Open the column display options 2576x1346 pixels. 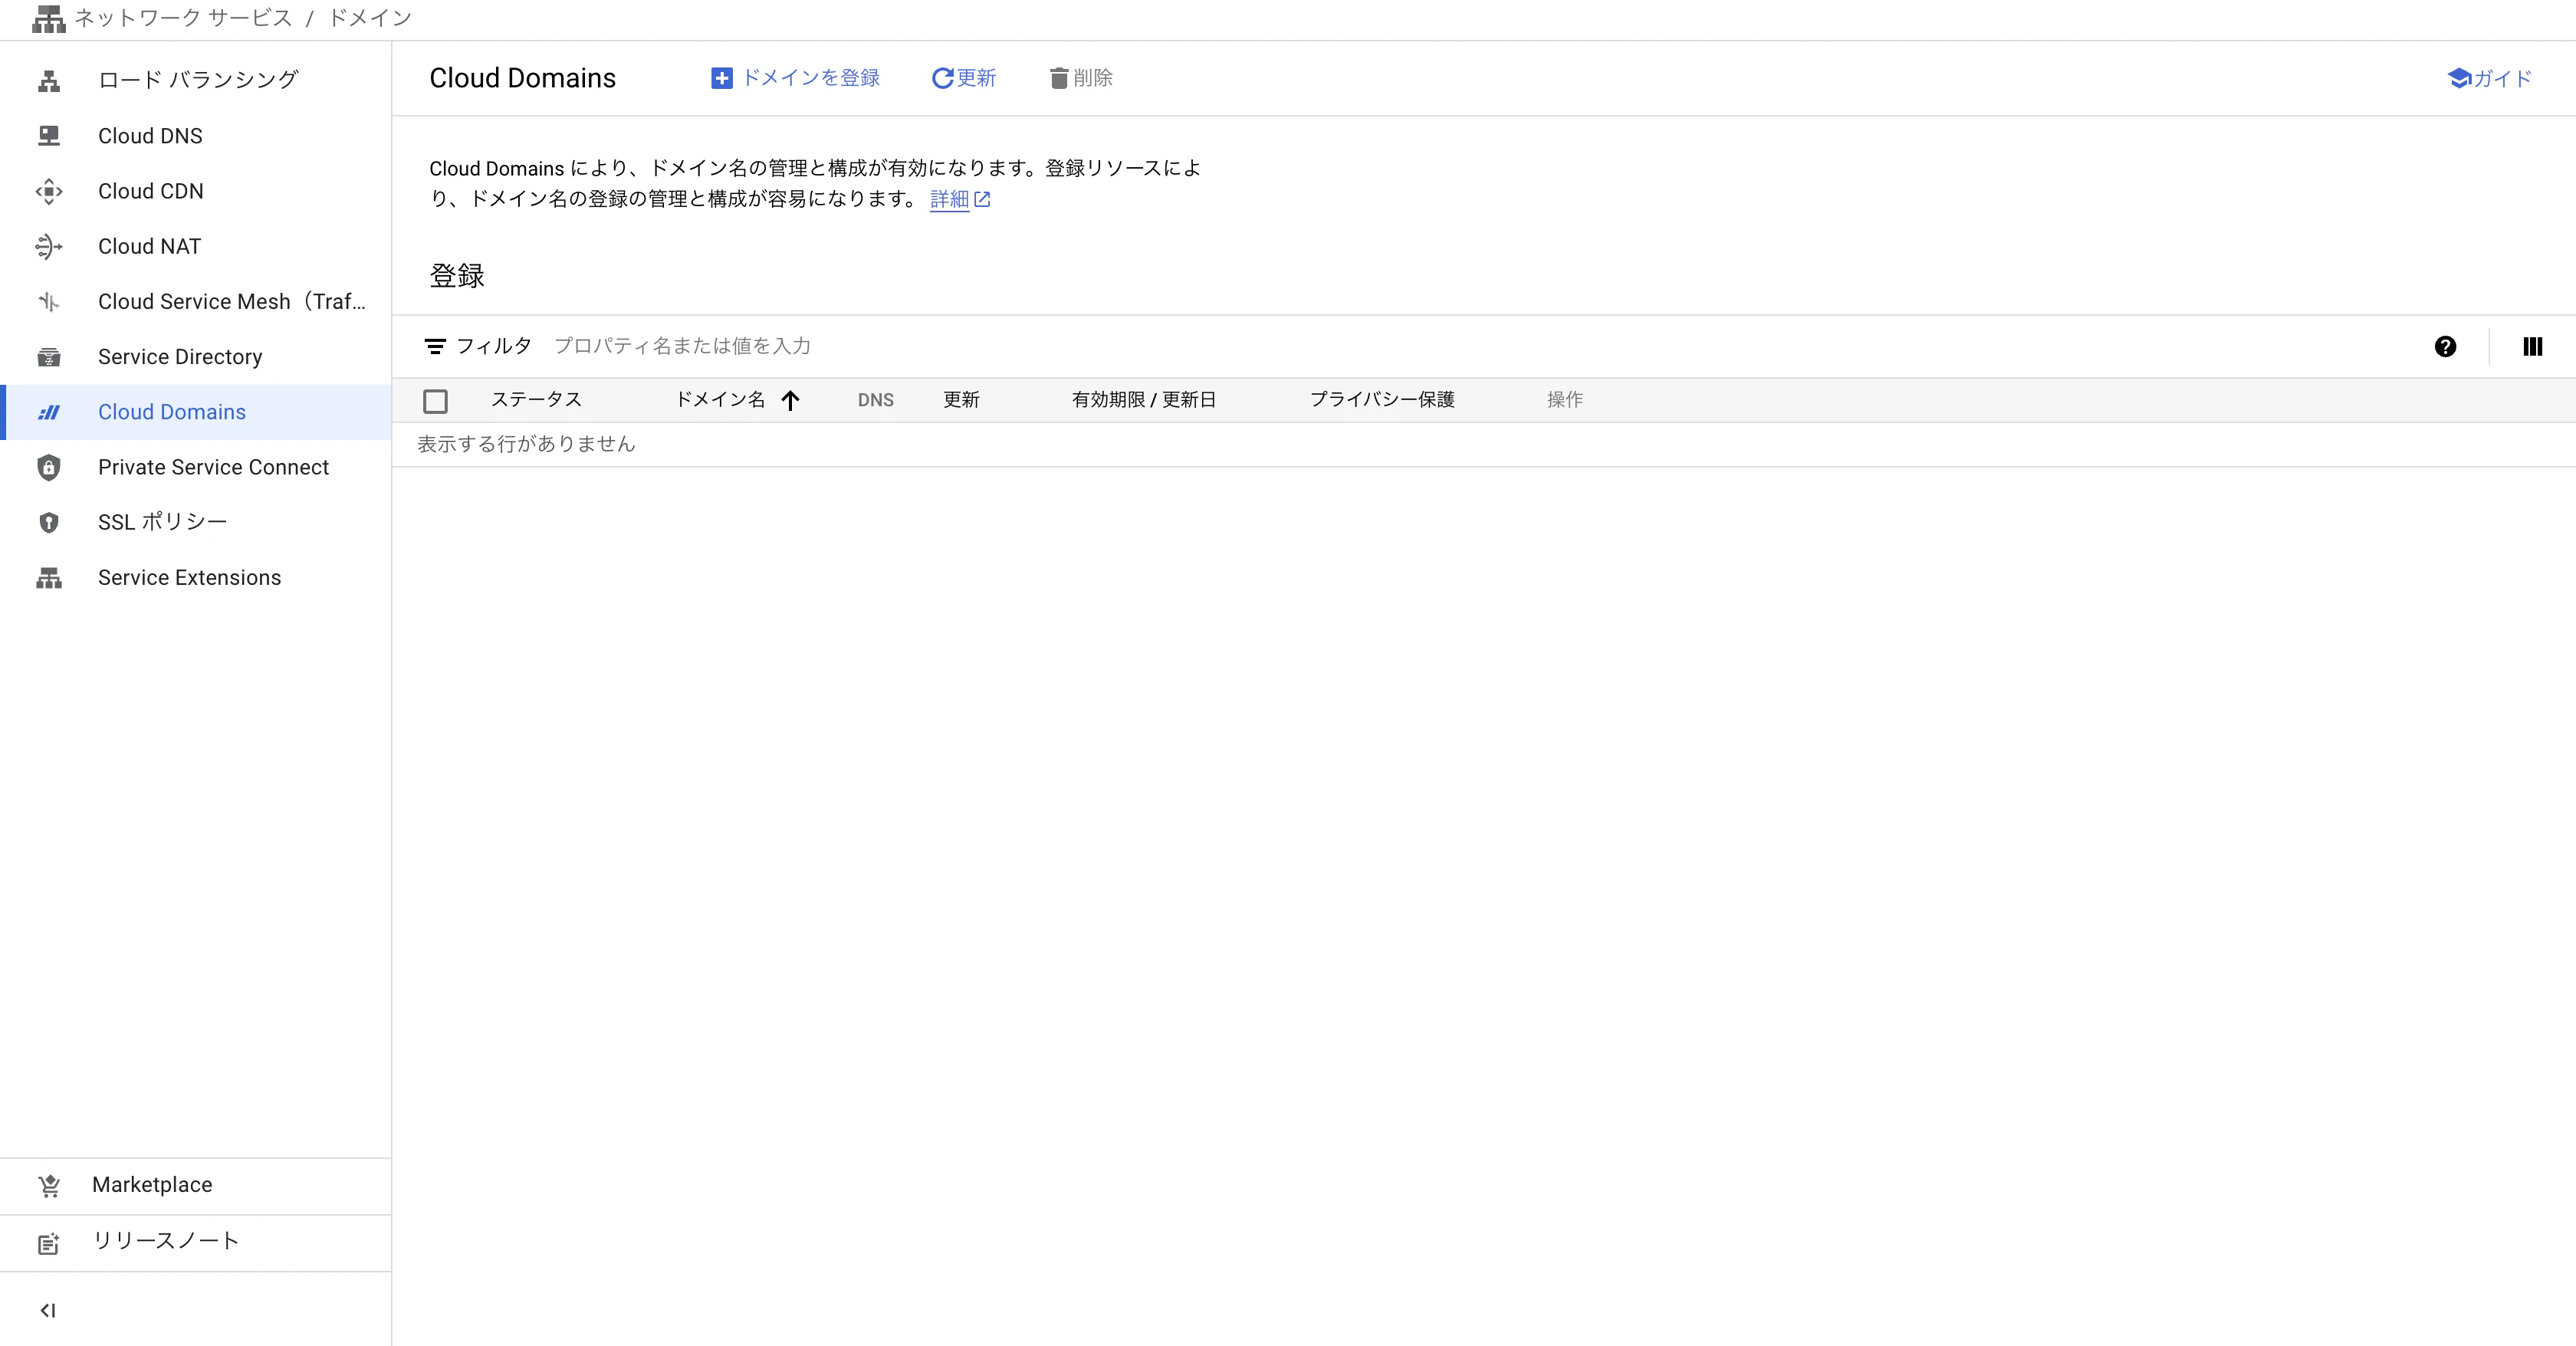2533,346
